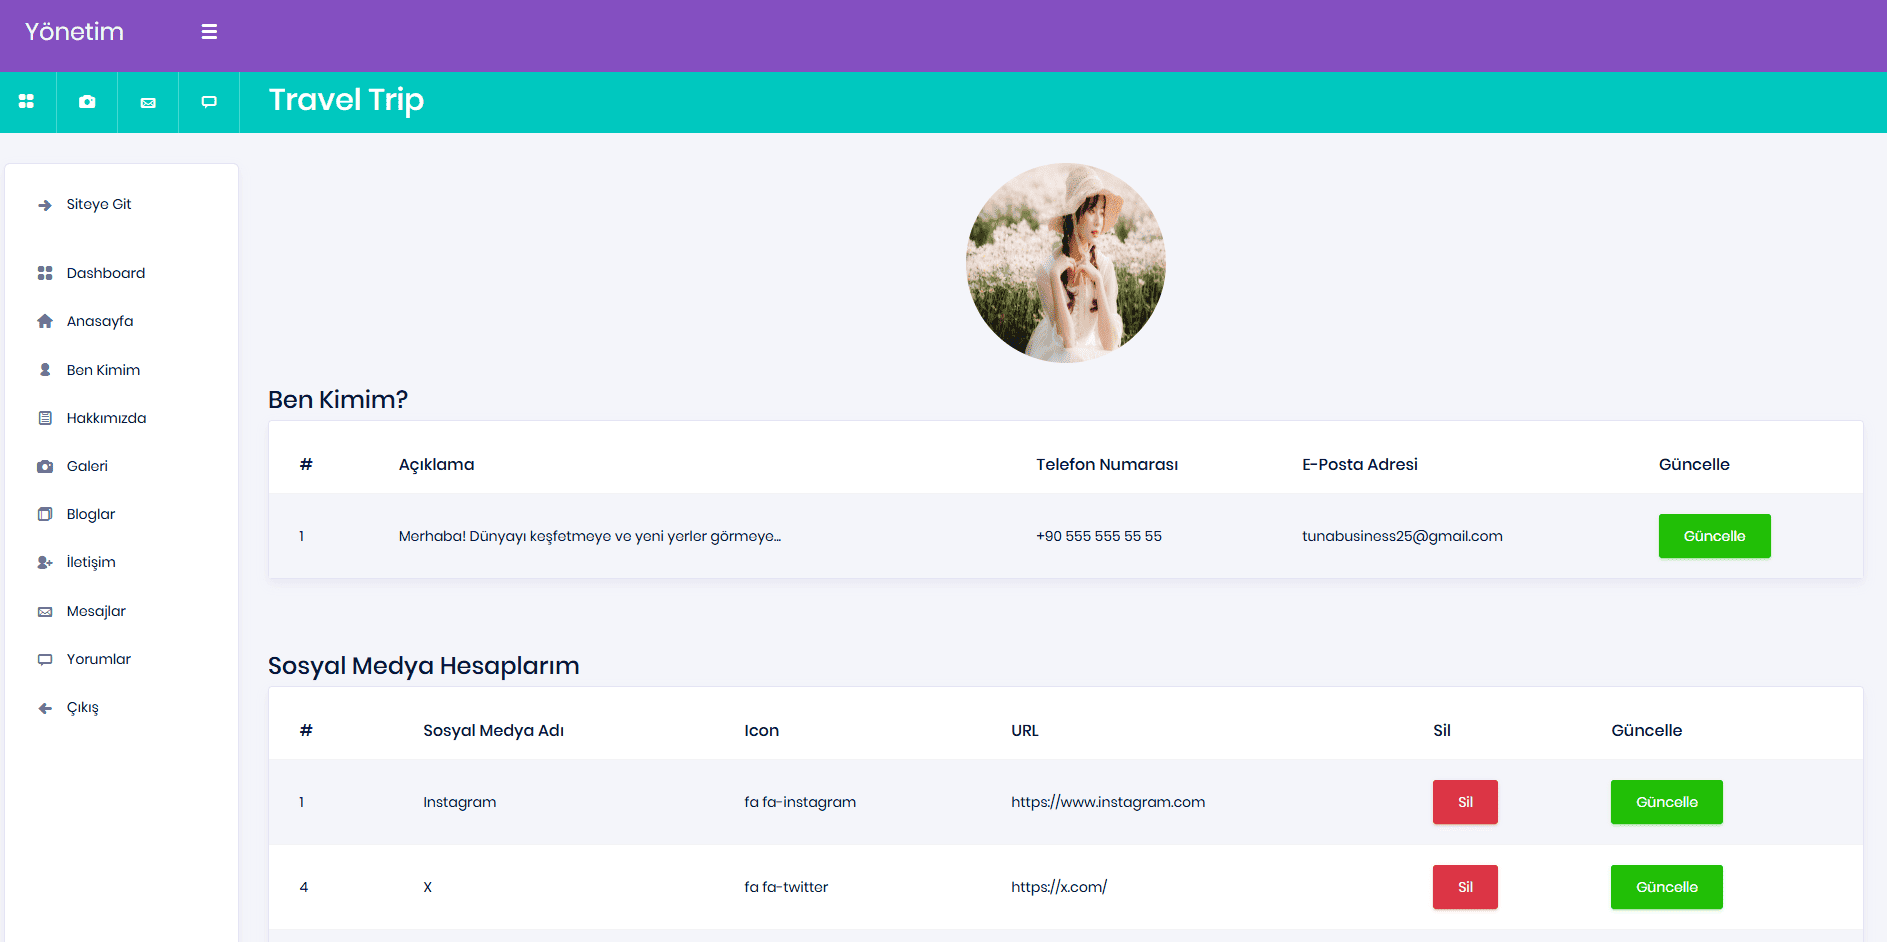Delete Instagram account with Sil button
The width and height of the screenshot is (1887, 942).
(x=1465, y=802)
